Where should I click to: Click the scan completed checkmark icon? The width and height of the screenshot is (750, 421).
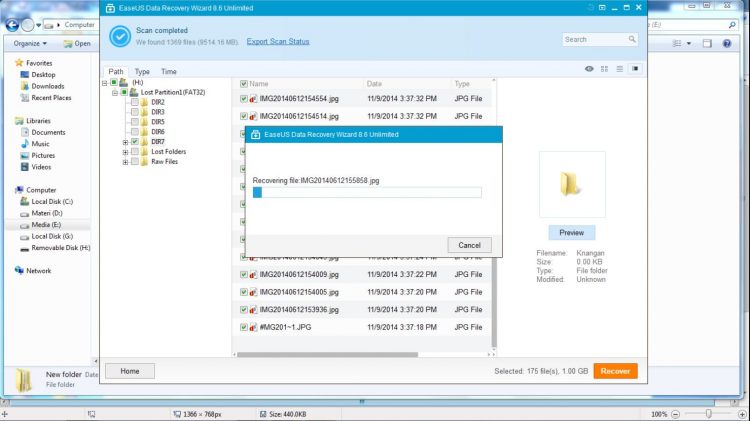click(x=120, y=36)
